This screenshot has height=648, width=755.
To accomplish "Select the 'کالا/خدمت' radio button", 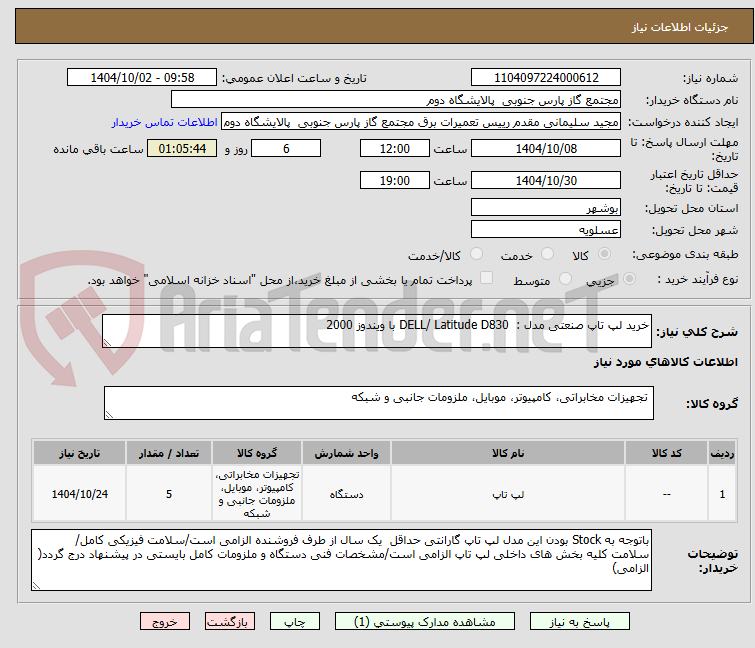I will tap(476, 254).
